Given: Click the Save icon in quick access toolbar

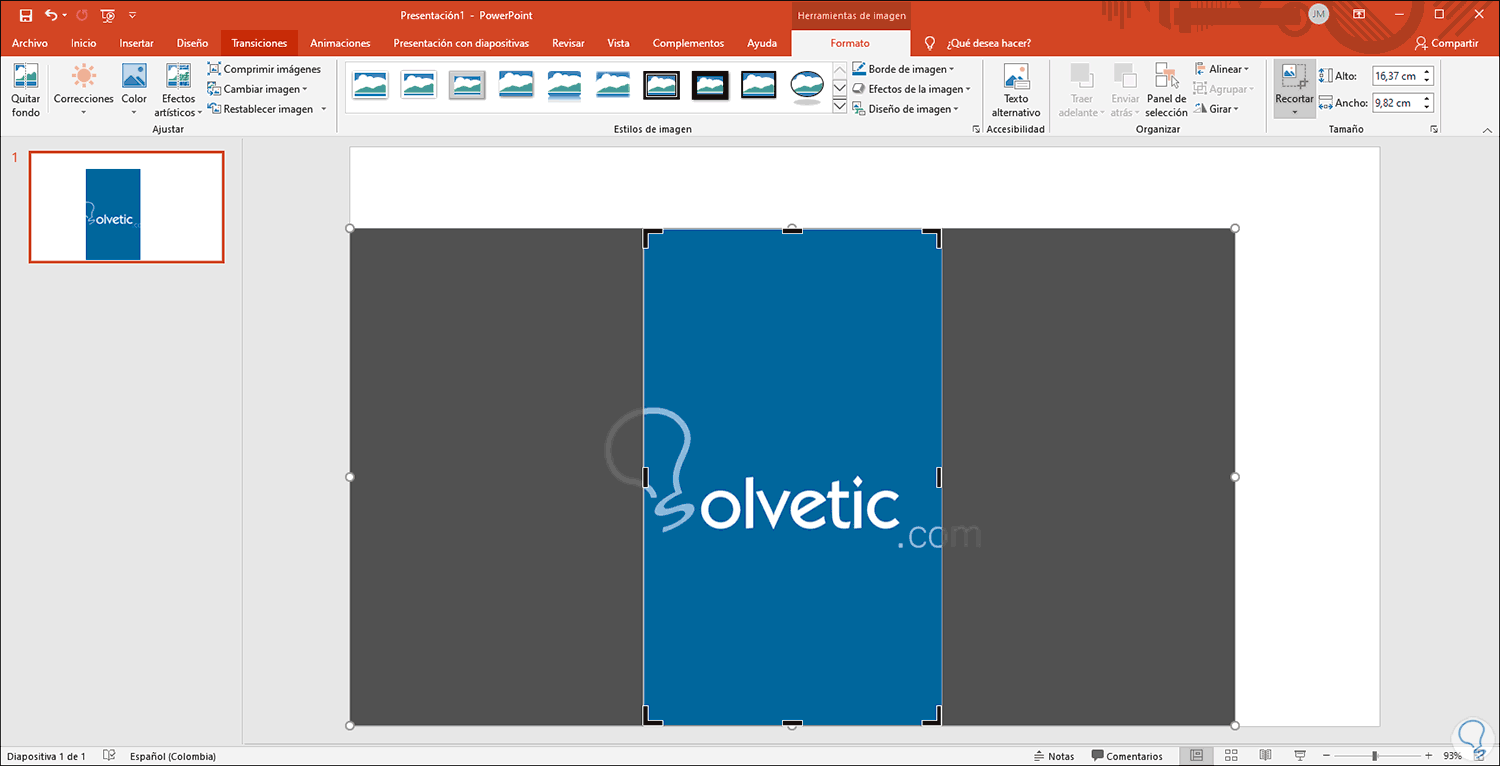Looking at the screenshot, I should [x=26, y=15].
